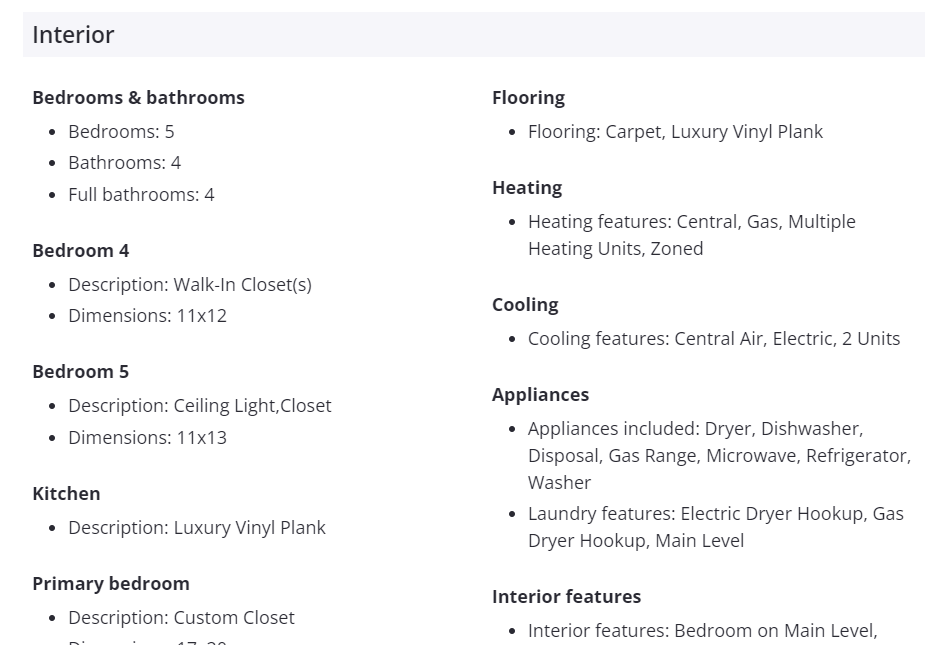Click the Heating section heading
Image resolution: width=948 pixels, height=645 pixels.
tap(526, 187)
